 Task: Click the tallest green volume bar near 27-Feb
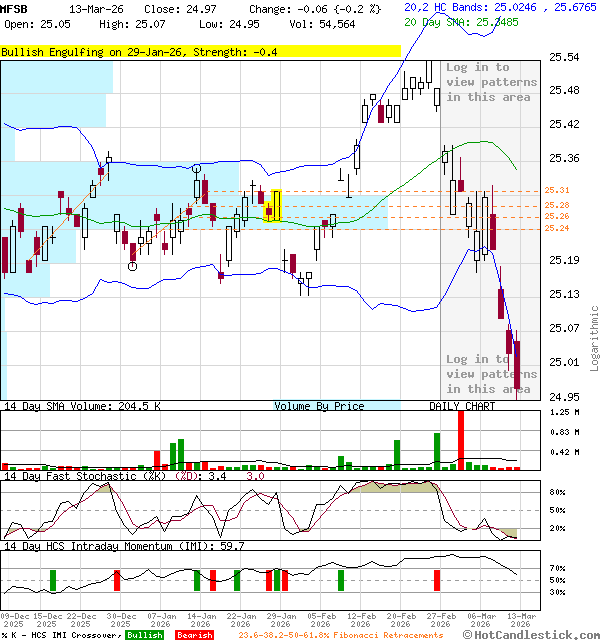(x=437, y=449)
